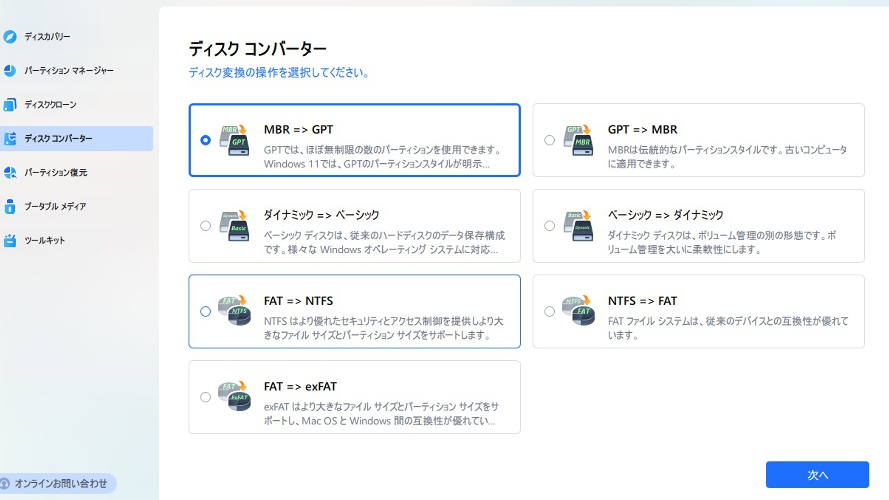The height and width of the screenshot is (500, 889).
Task: Click the パーティション マネージャー pie icon
Action: pos(10,70)
